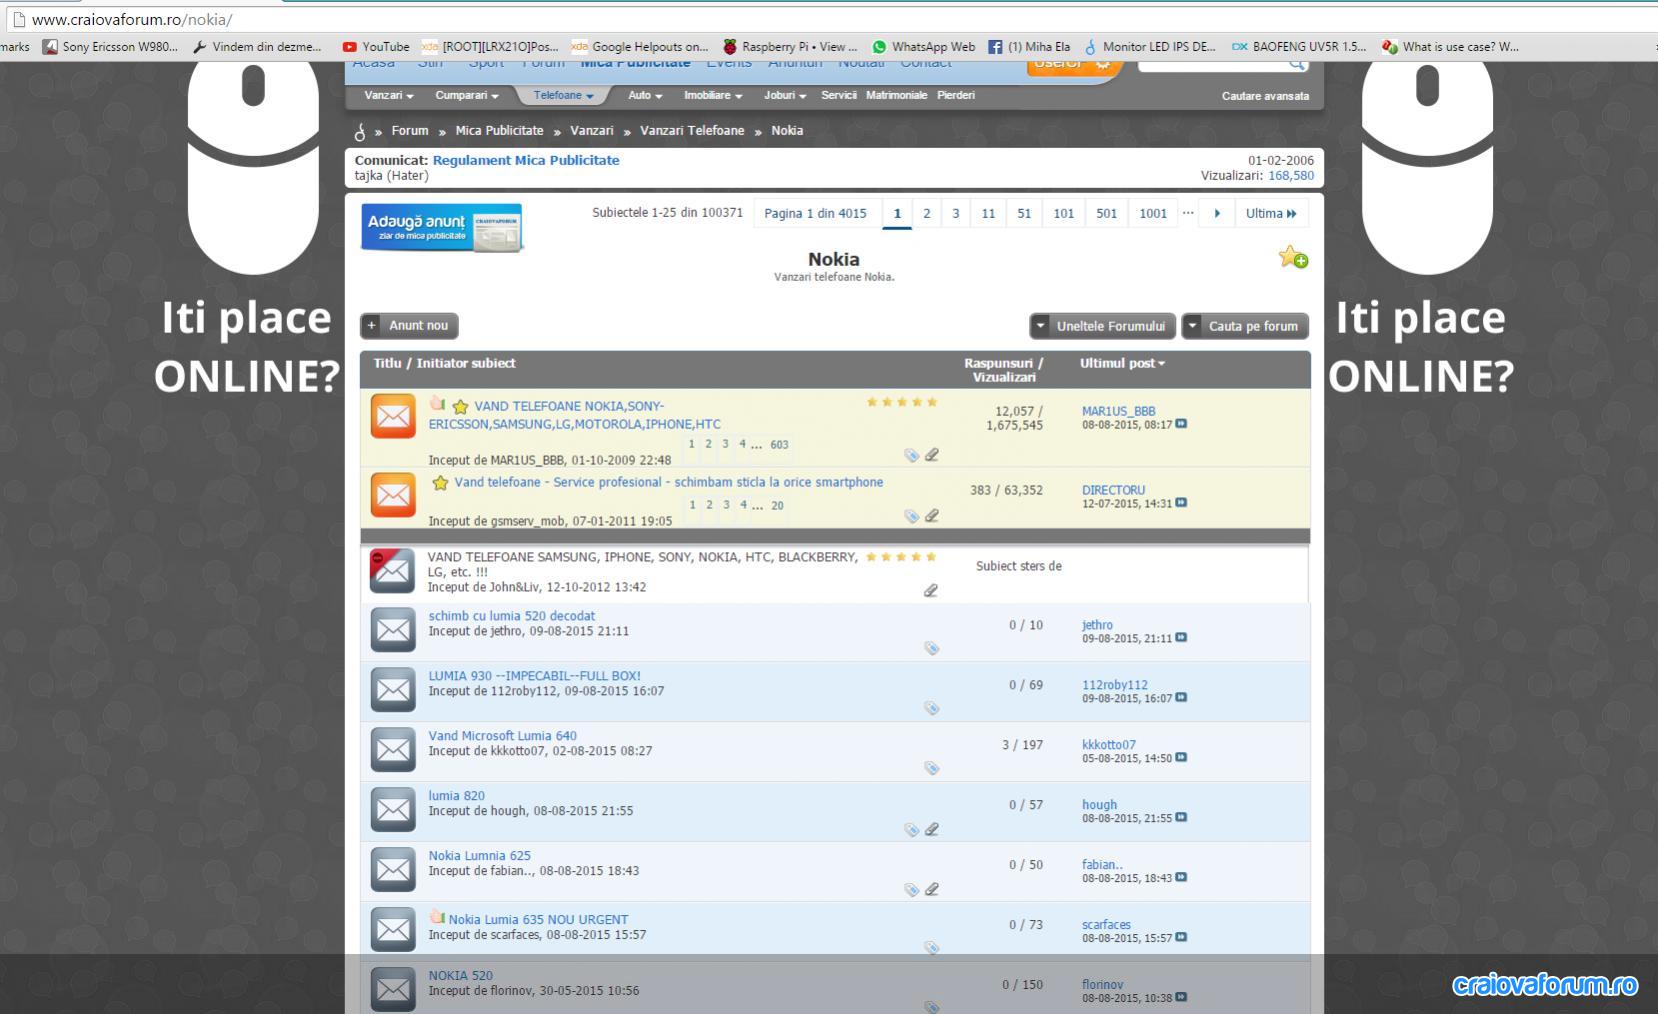Click attachment paperclip icon in lumia 820 row
Screen dimensions: 1658x1014
[931, 829]
